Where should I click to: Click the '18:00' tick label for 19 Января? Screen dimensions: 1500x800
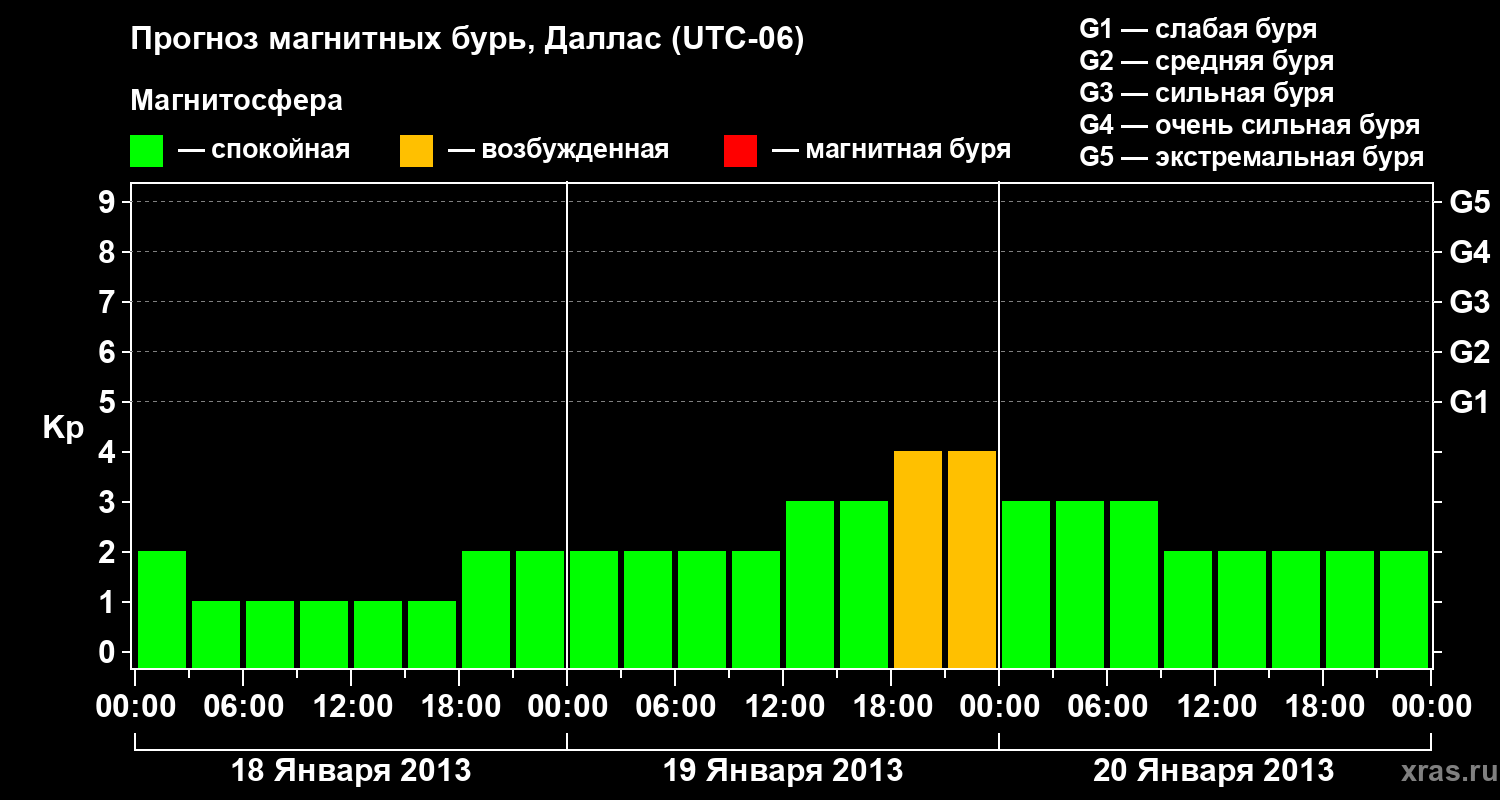(891, 707)
